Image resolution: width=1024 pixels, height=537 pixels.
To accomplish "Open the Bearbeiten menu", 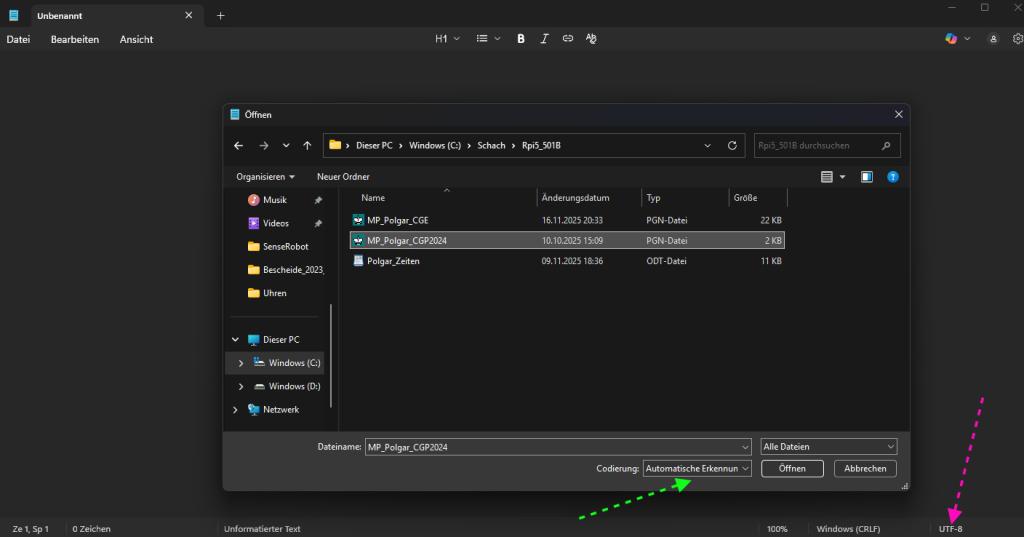I will [75, 39].
